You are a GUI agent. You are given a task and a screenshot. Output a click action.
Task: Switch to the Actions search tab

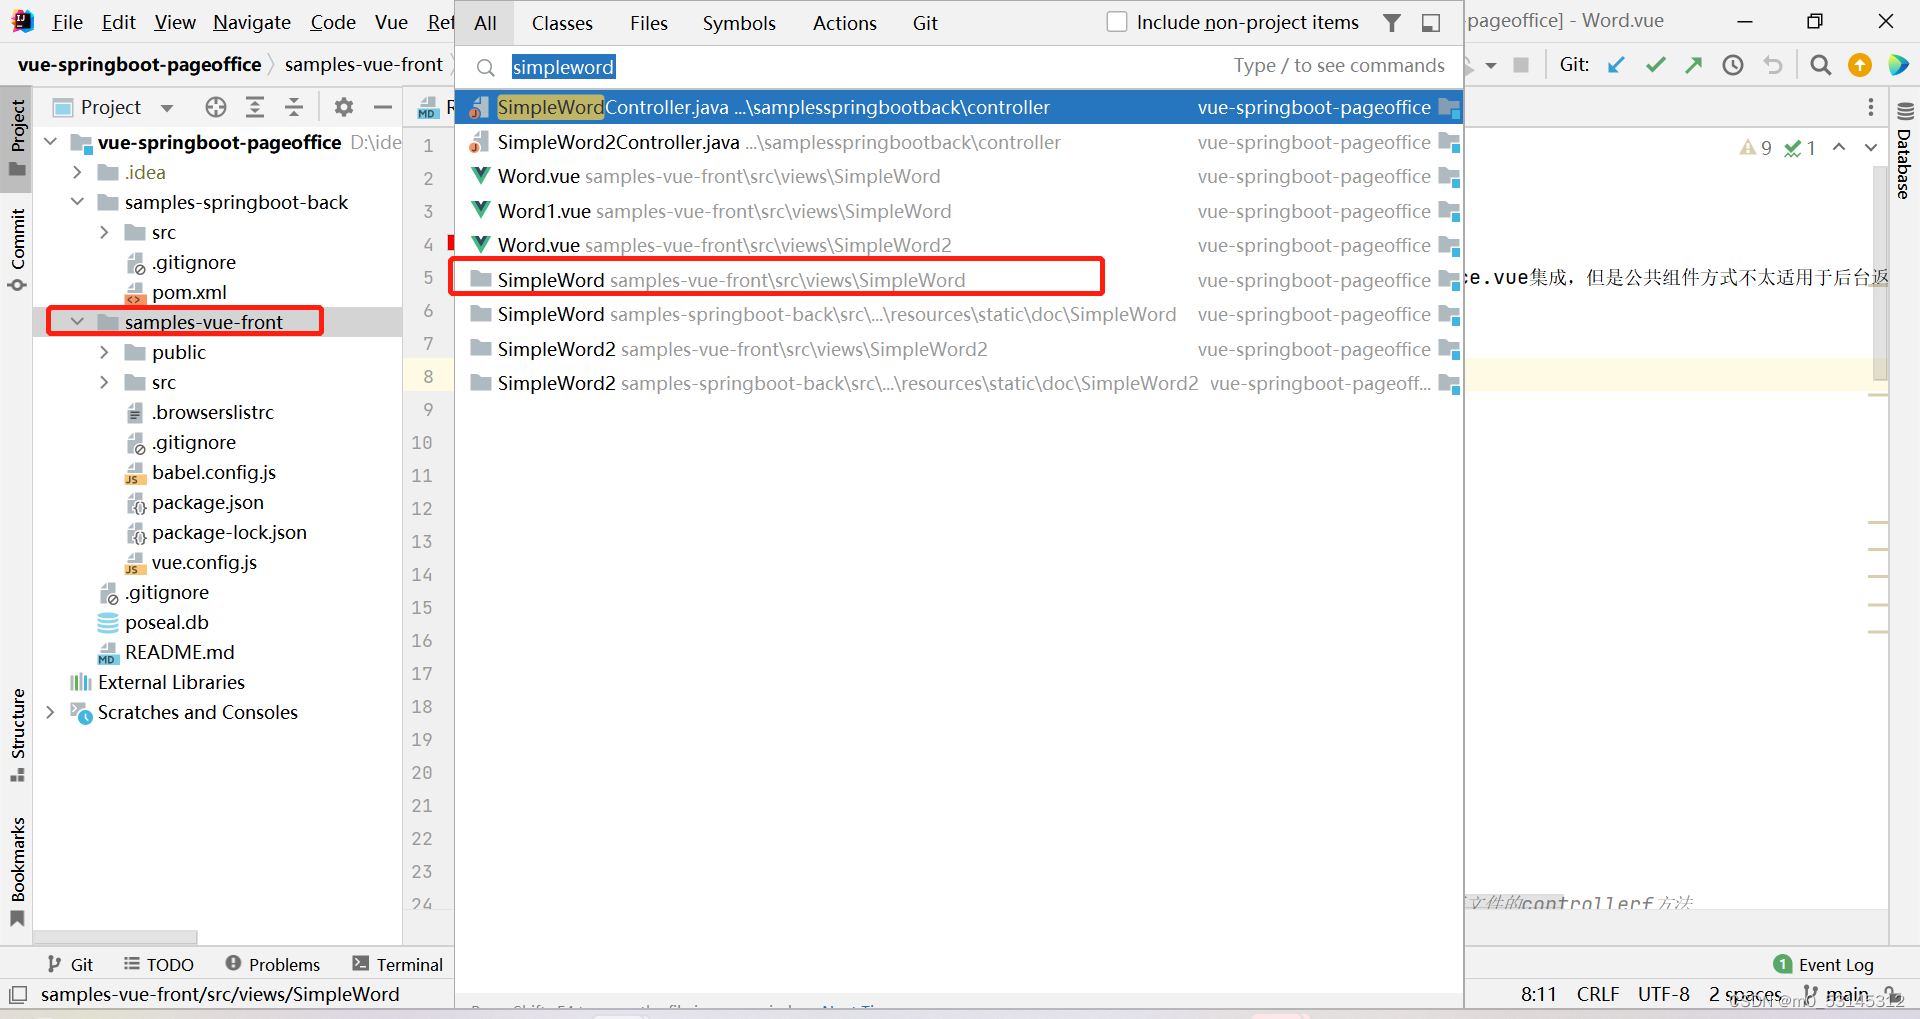843,22
